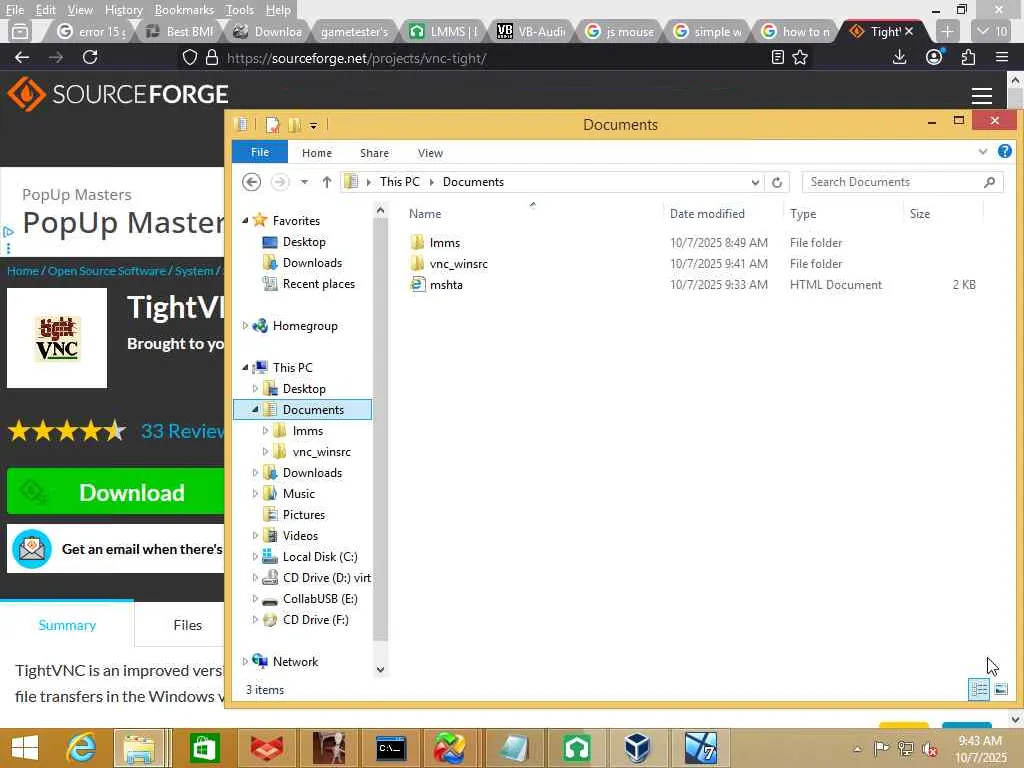Switch to Details view in Explorer
1024x768 pixels.
(978, 689)
